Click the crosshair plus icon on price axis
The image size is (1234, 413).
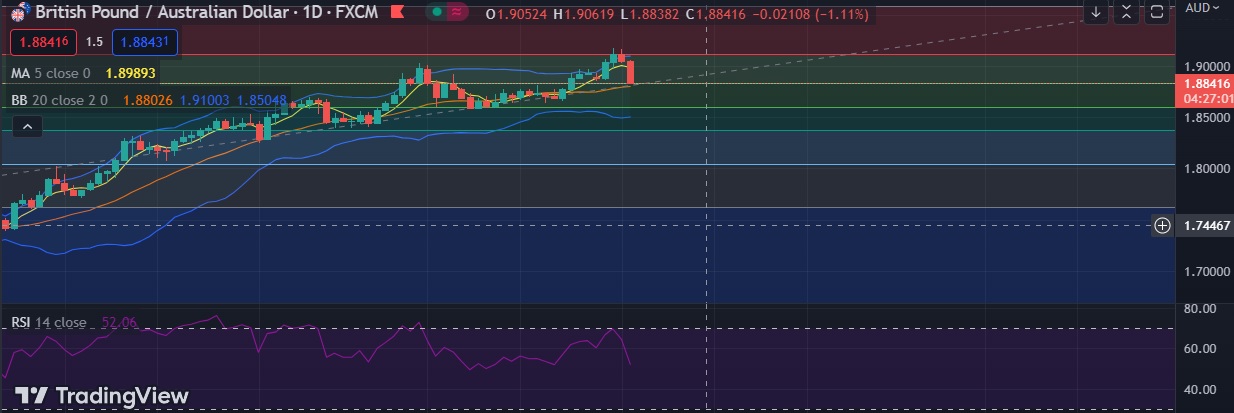[1162, 225]
